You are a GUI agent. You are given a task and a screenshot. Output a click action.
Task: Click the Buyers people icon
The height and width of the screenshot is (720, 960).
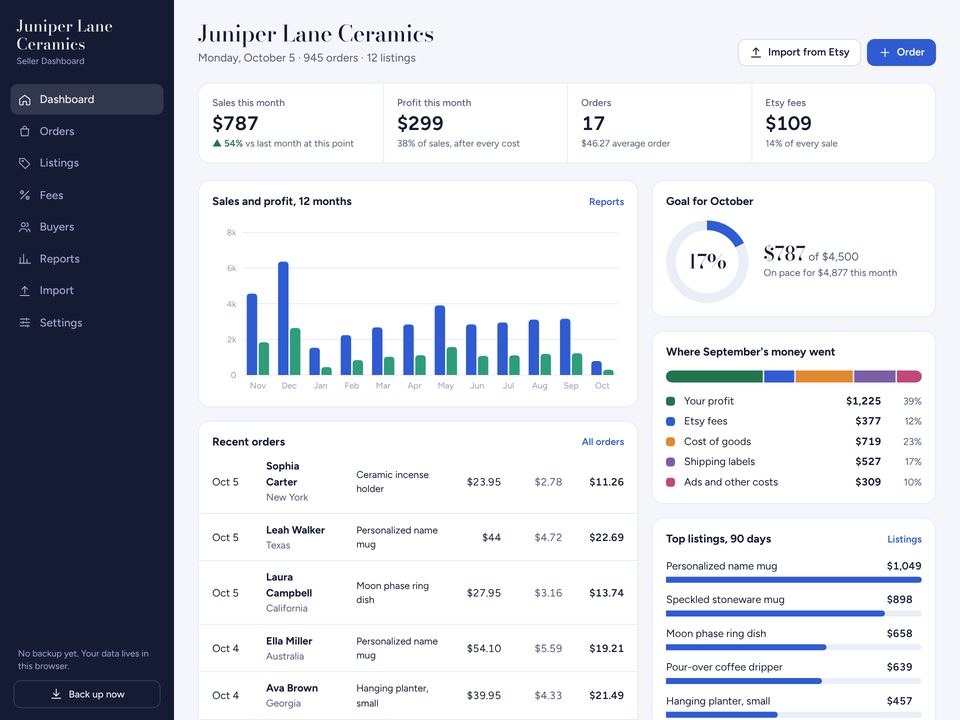point(24,227)
